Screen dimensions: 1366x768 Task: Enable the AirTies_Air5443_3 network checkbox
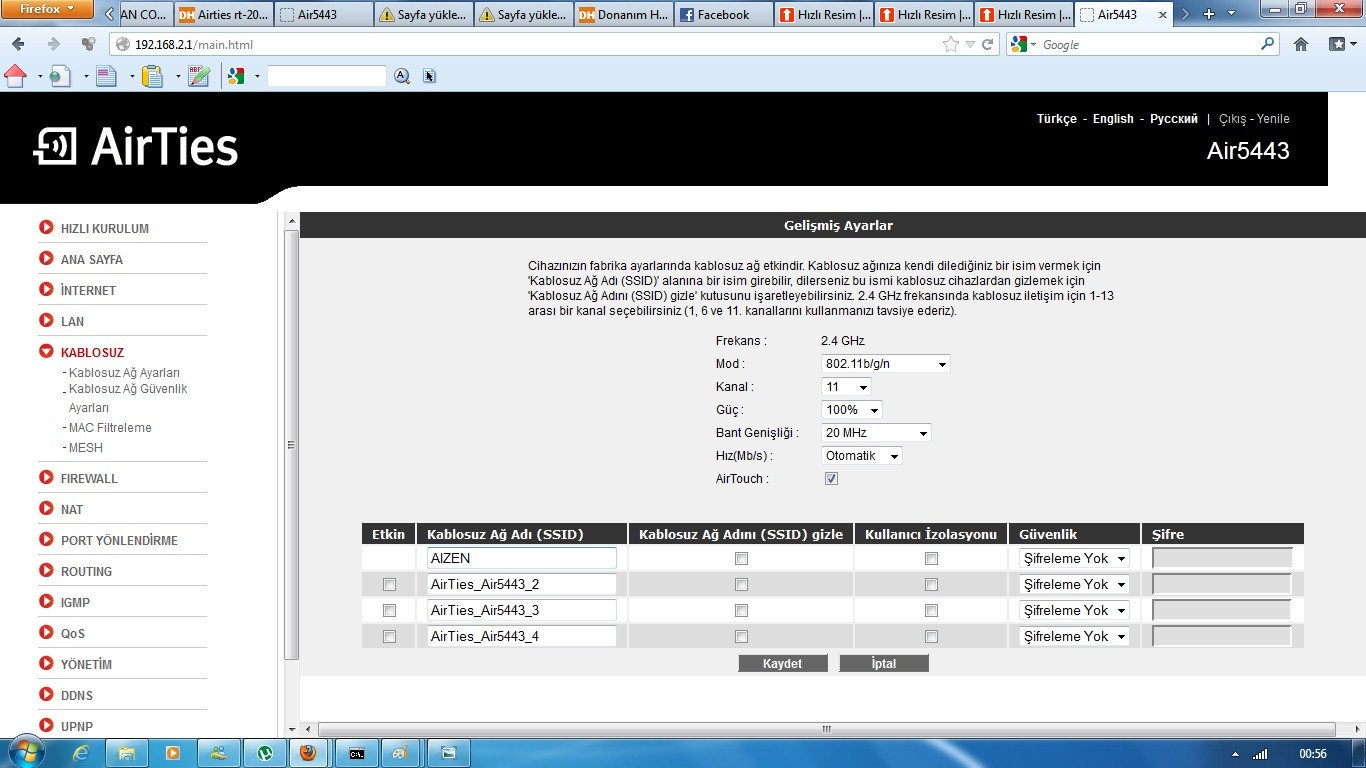pyautogui.click(x=389, y=610)
